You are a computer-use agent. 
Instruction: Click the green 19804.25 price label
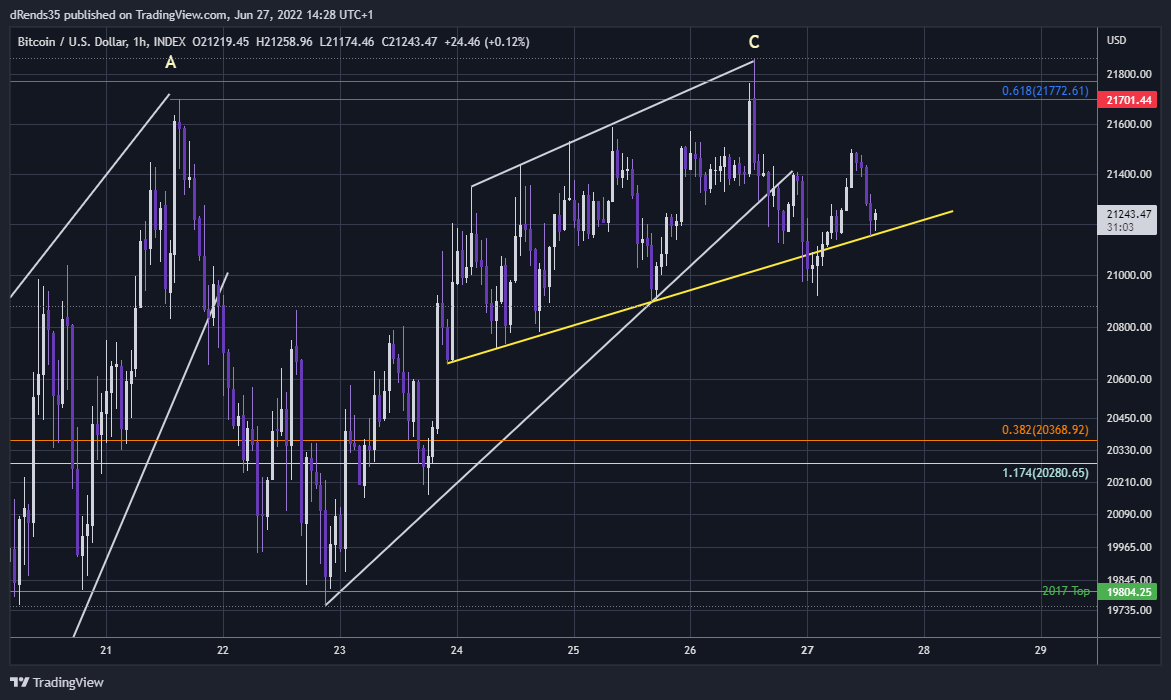[1127, 592]
